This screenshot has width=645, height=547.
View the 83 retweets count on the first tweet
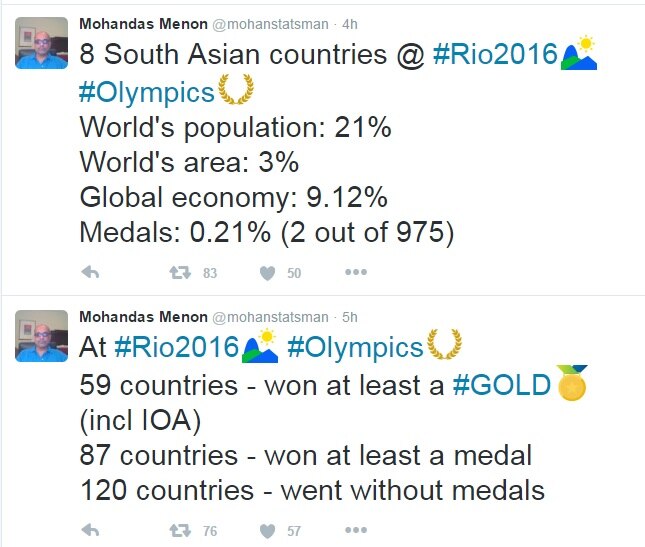coord(210,273)
